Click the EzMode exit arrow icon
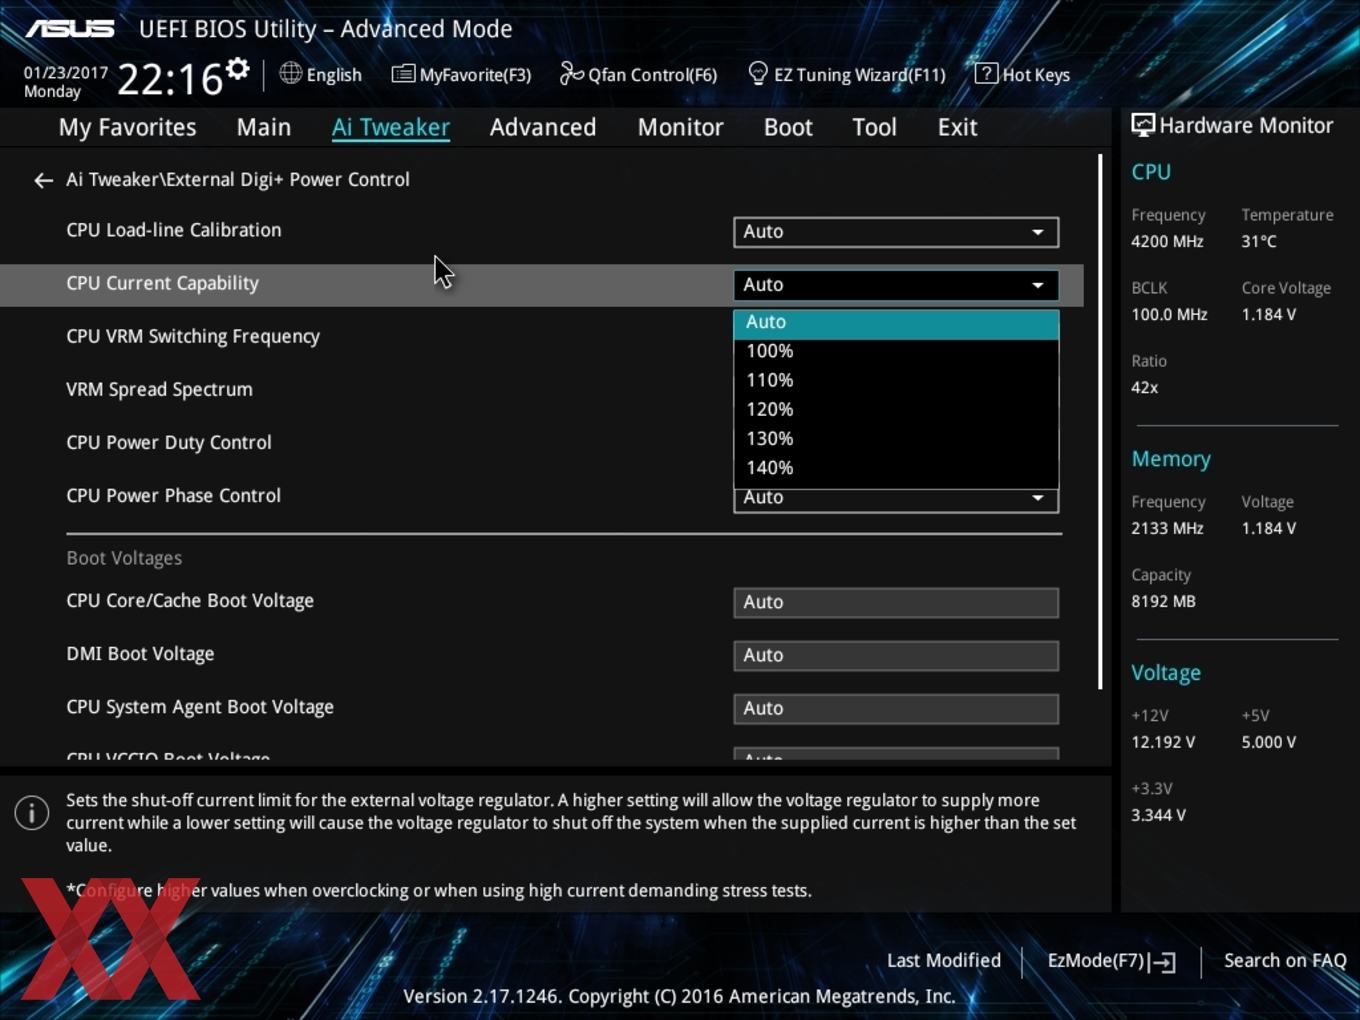Screen dimensions: 1360x1020 tap(1162, 962)
